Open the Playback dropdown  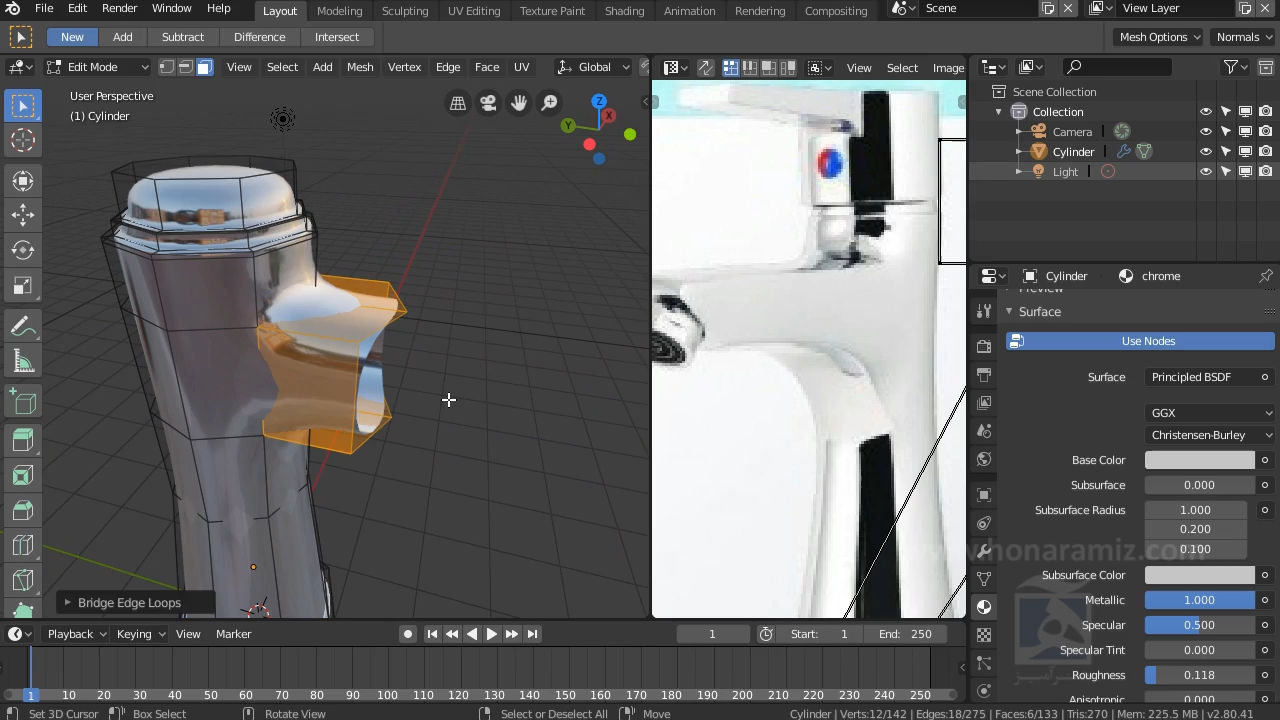click(x=76, y=634)
